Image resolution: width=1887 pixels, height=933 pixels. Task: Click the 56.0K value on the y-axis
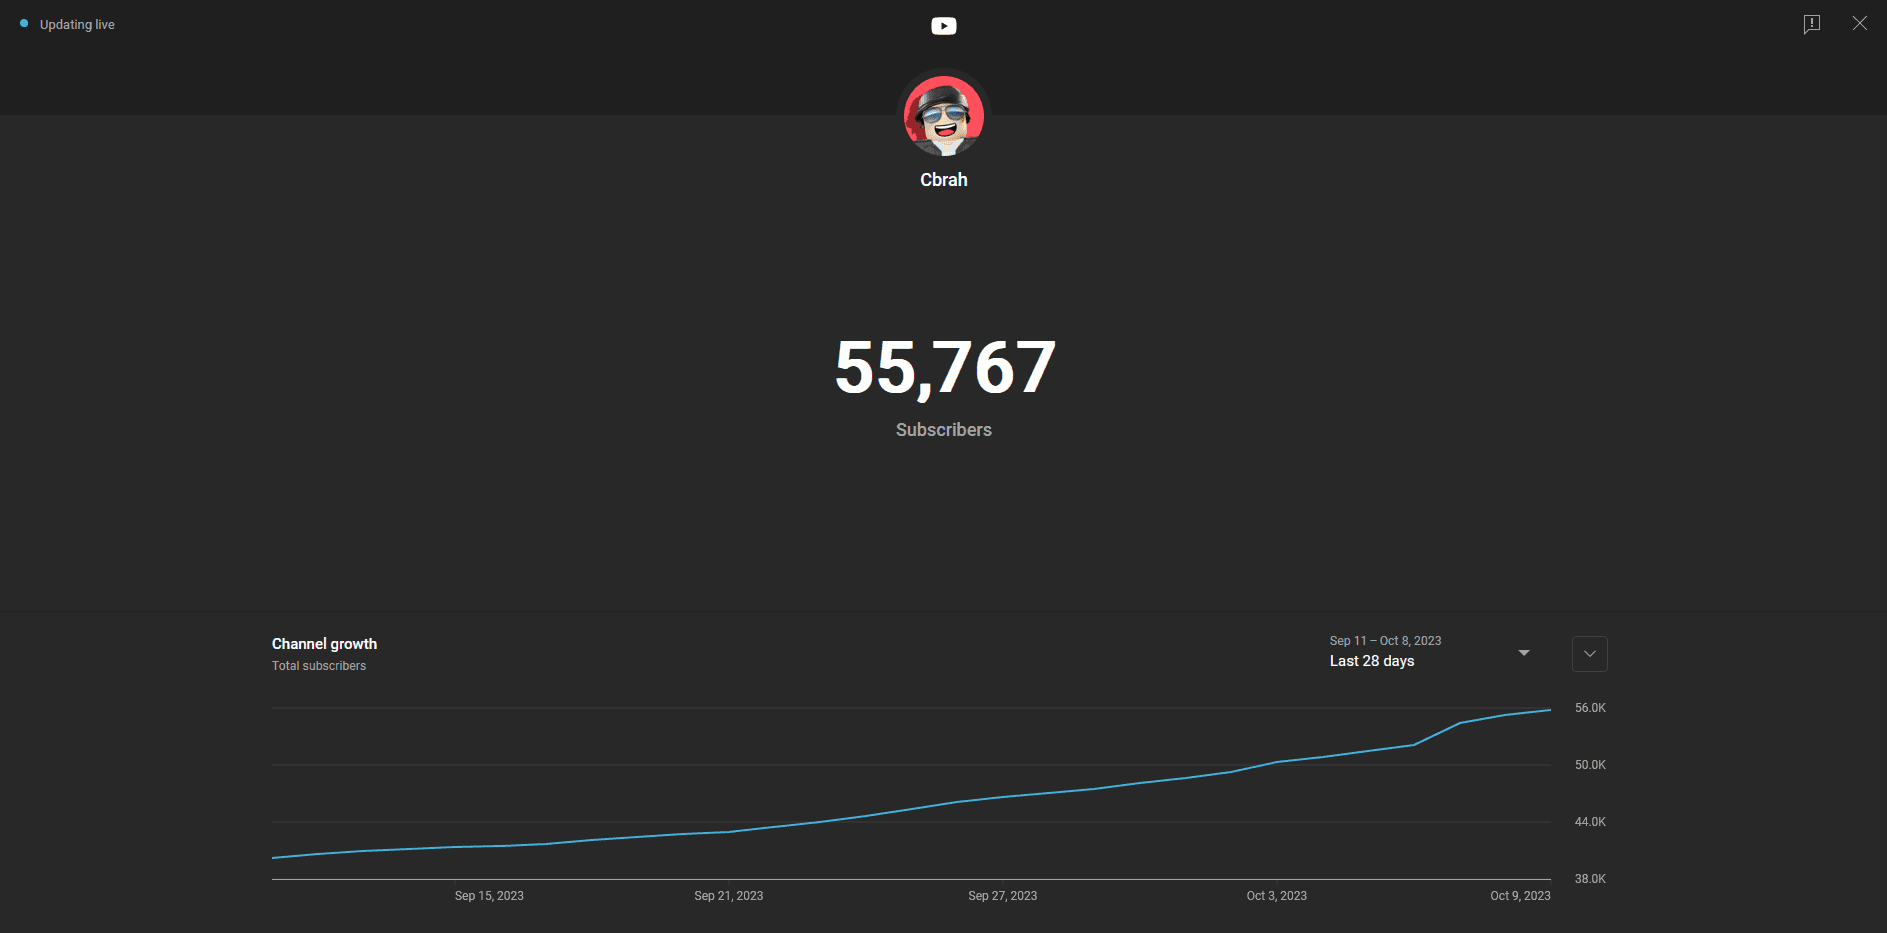coord(1590,707)
